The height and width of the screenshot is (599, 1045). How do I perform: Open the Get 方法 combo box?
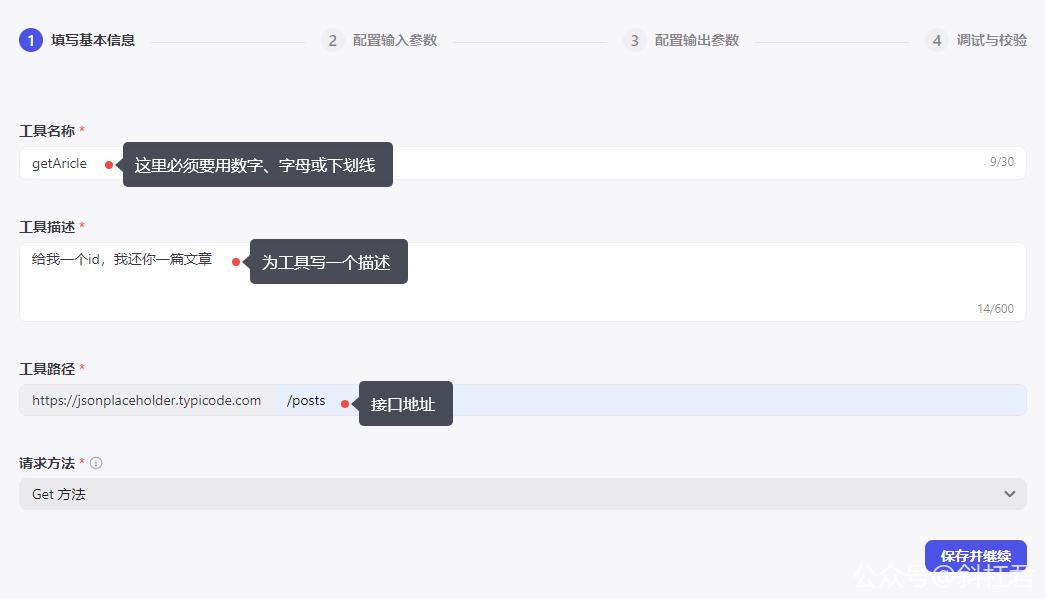point(522,494)
